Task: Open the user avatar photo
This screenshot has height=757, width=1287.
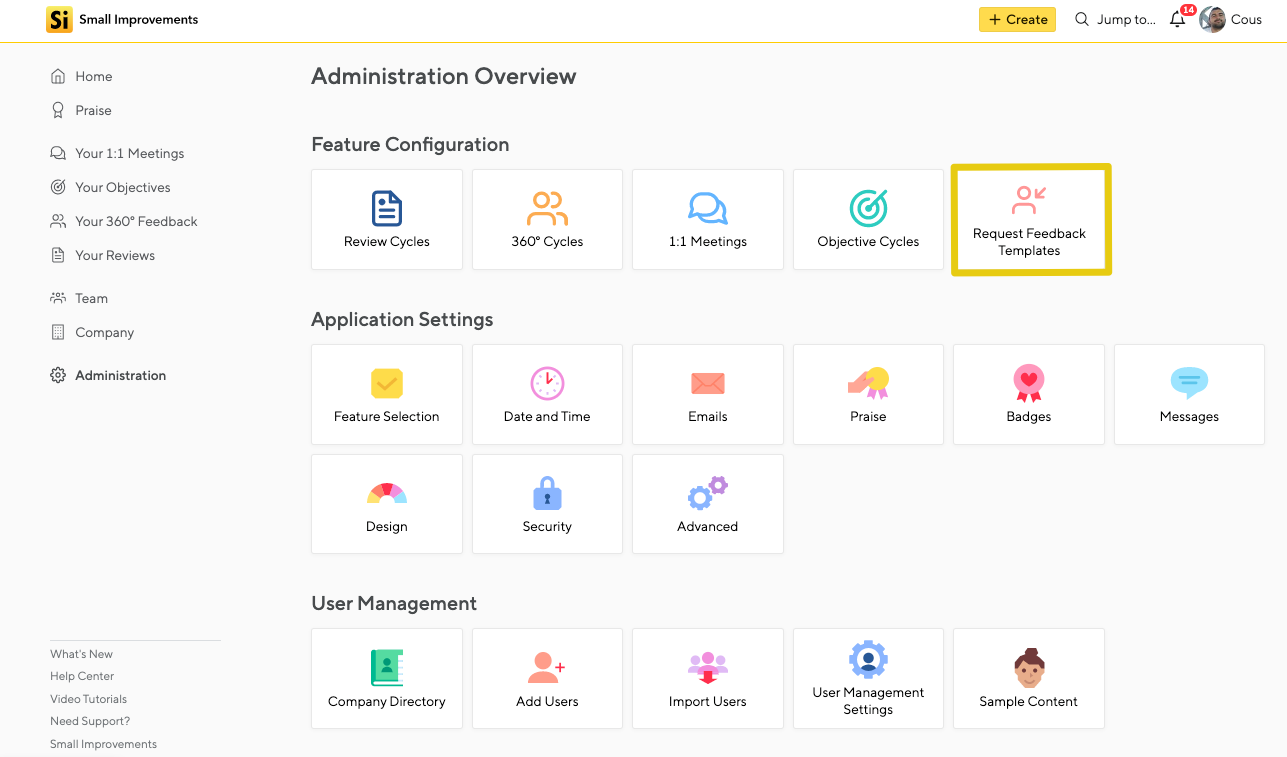Action: click(x=1212, y=19)
